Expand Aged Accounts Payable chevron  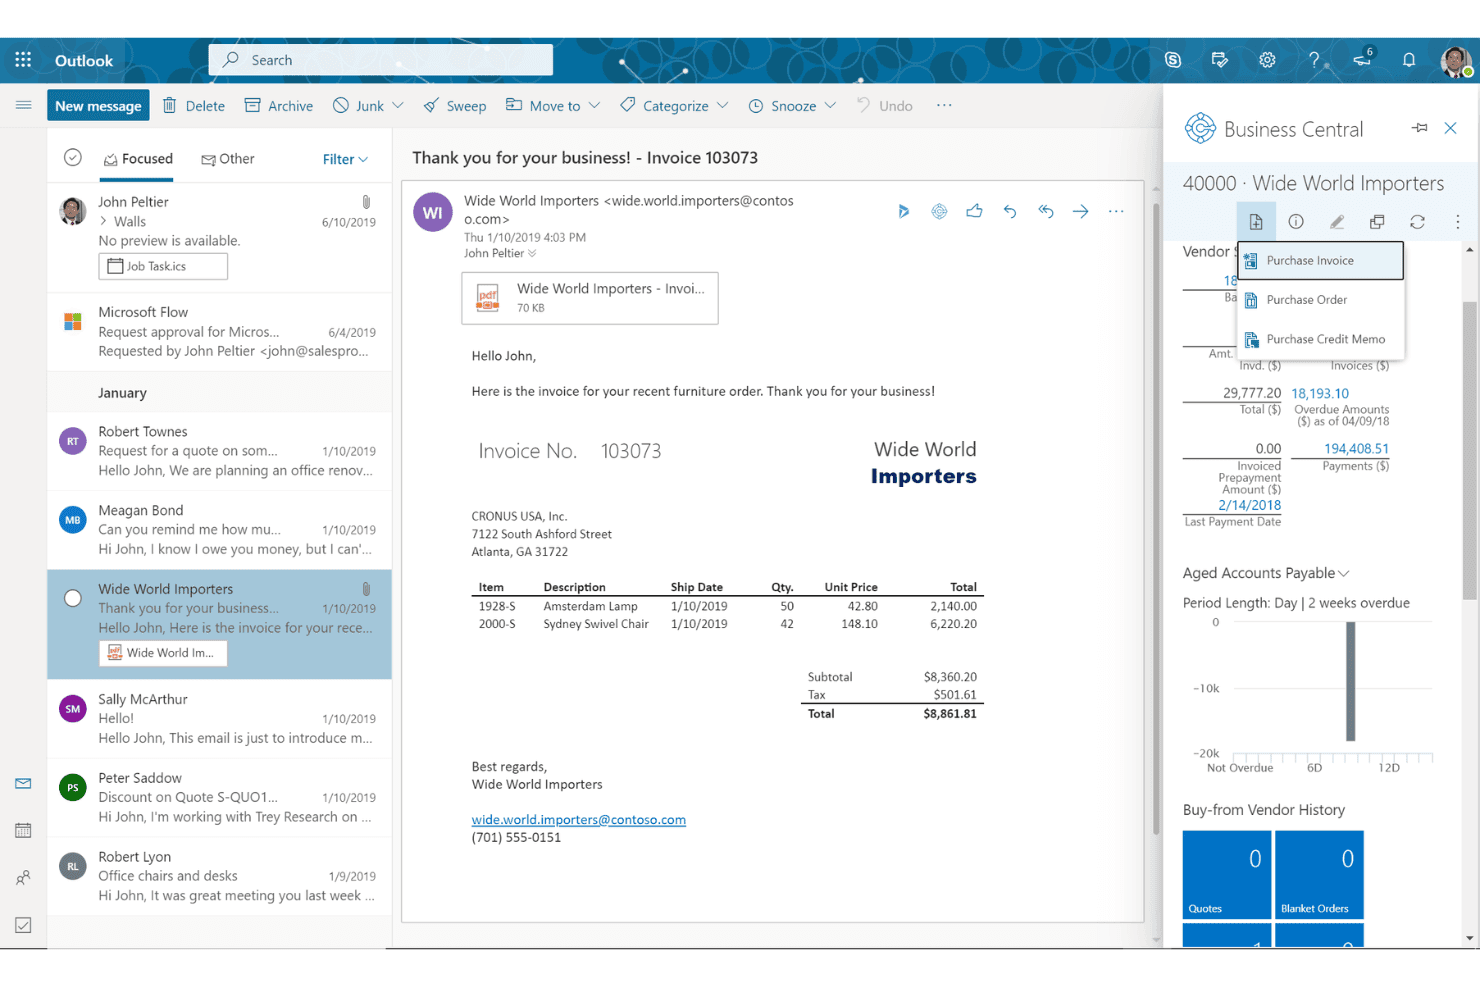click(x=1344, y=573)
